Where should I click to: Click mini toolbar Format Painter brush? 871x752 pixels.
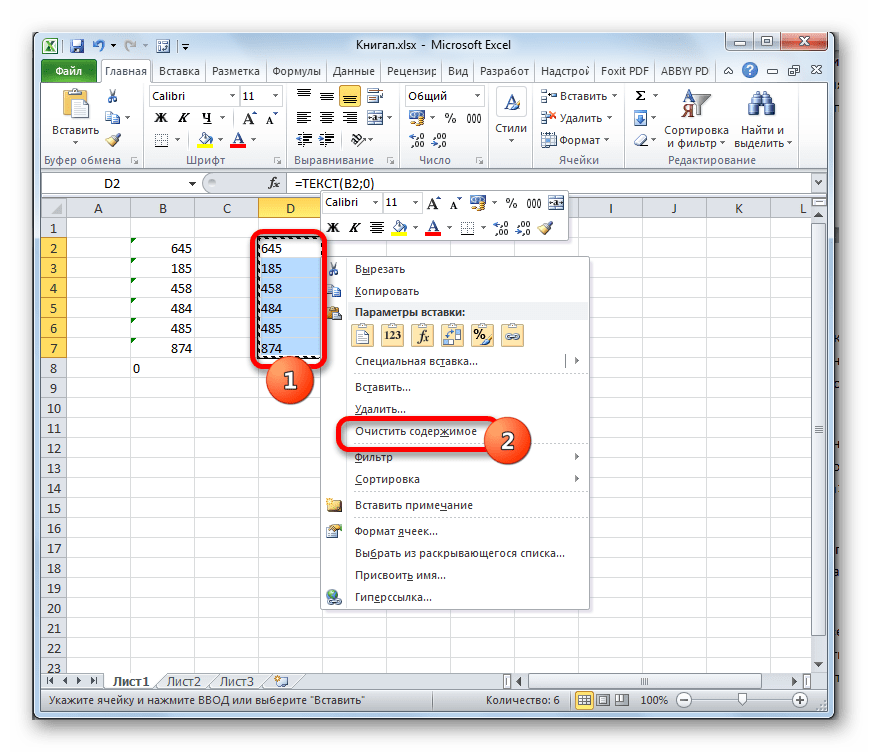pyautogui.click(x=546, y=228)
